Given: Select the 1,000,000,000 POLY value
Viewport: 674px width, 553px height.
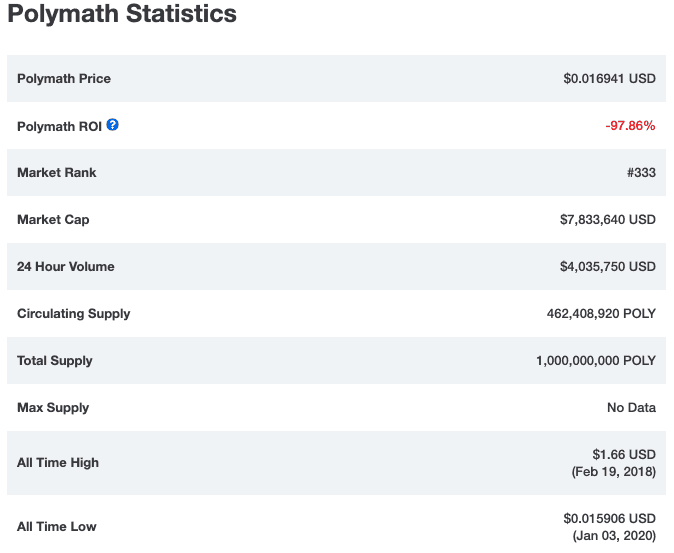Looking at the screenshot, I should [595, 361].
